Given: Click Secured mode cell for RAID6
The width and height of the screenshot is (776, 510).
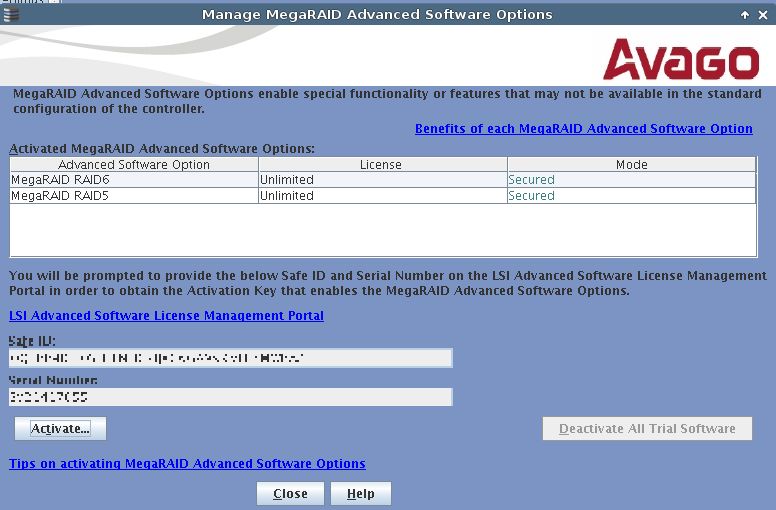Looking at the screenshot, I should 631,180.
